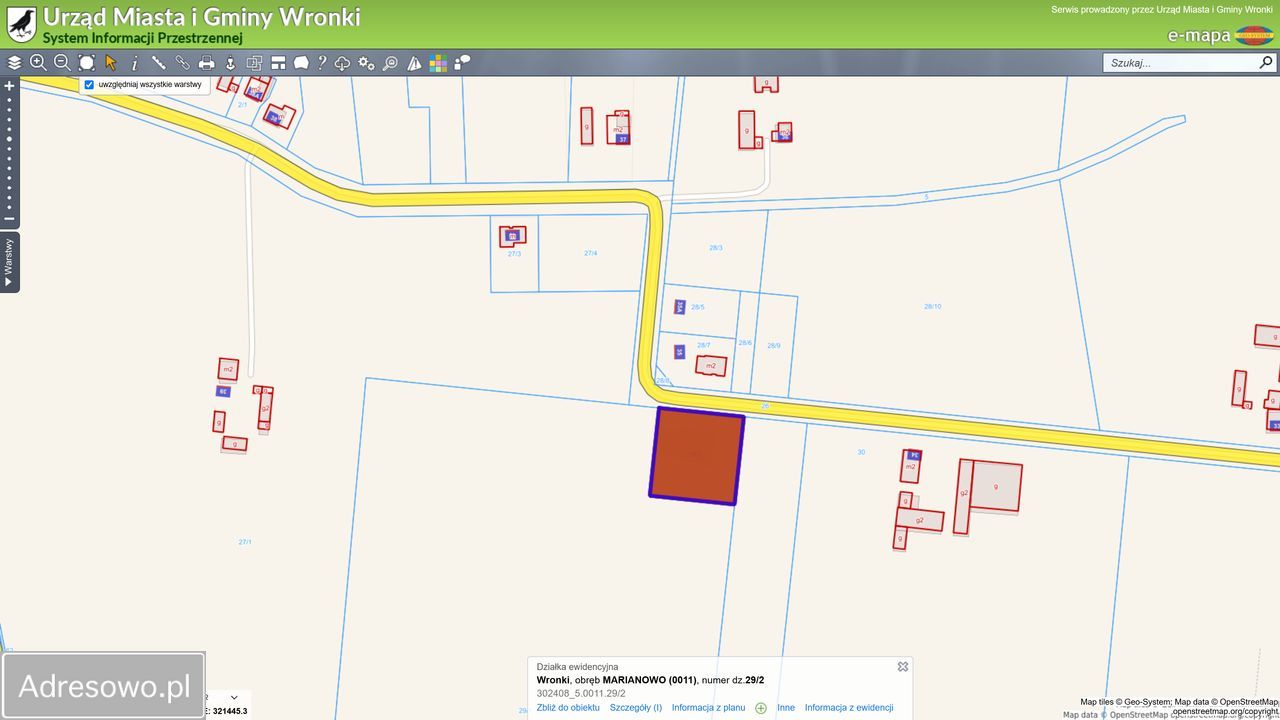1280x720 pixels.
Task: Click the search-on-map magnifier icon
Action: coord(390,63)
